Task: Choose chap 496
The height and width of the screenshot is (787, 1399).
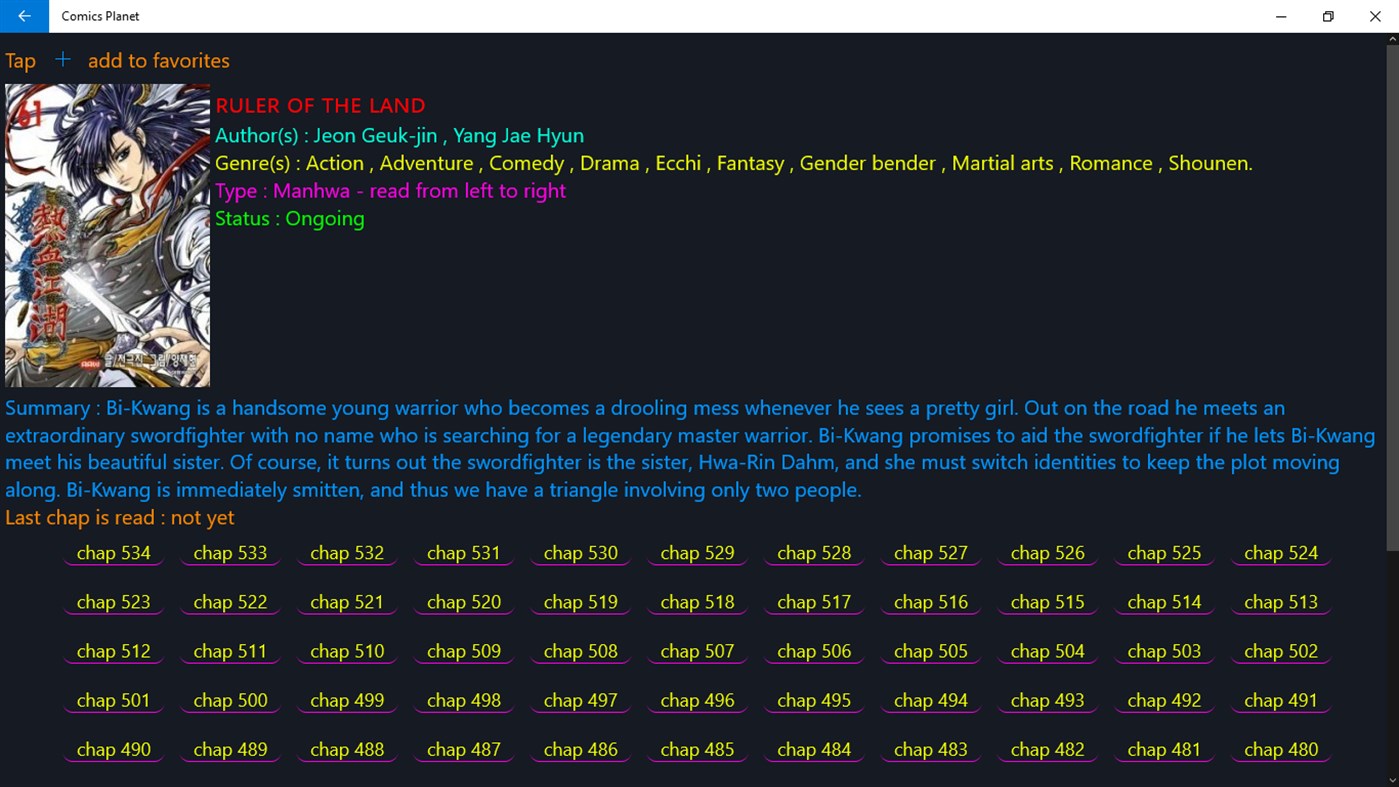Action: pos(697,700)
